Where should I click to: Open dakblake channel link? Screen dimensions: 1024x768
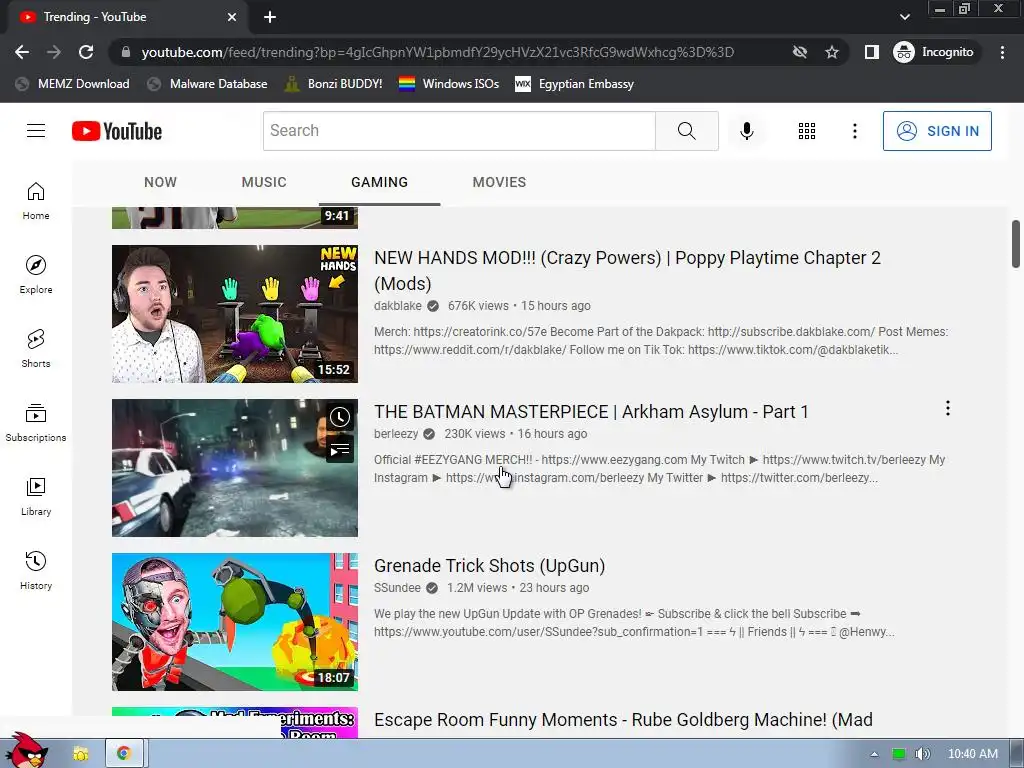click(398, 306)
